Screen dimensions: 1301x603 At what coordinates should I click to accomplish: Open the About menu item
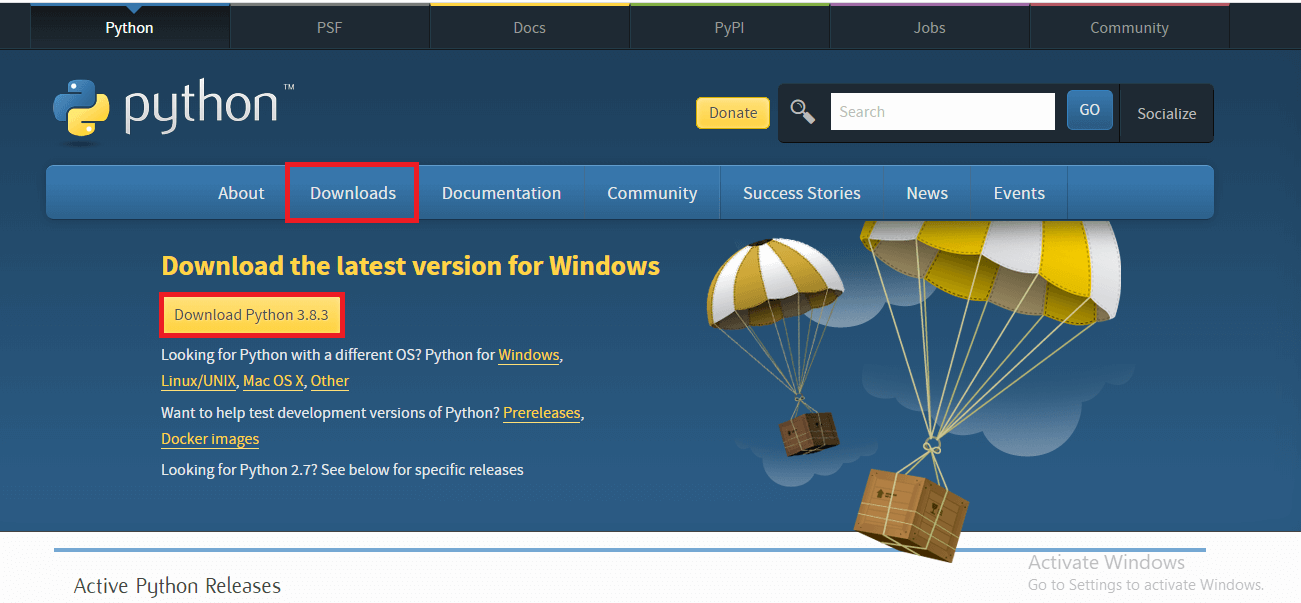[241, 193]
